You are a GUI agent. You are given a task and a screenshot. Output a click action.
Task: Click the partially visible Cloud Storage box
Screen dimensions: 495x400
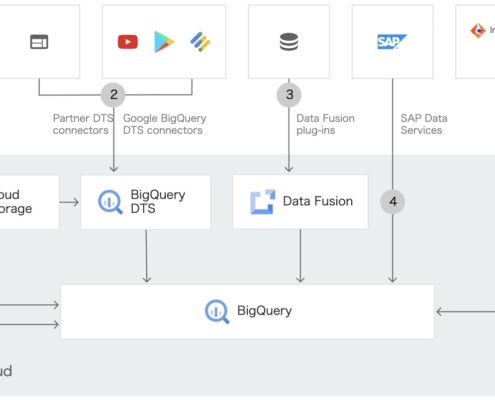[x=29, y=202]
